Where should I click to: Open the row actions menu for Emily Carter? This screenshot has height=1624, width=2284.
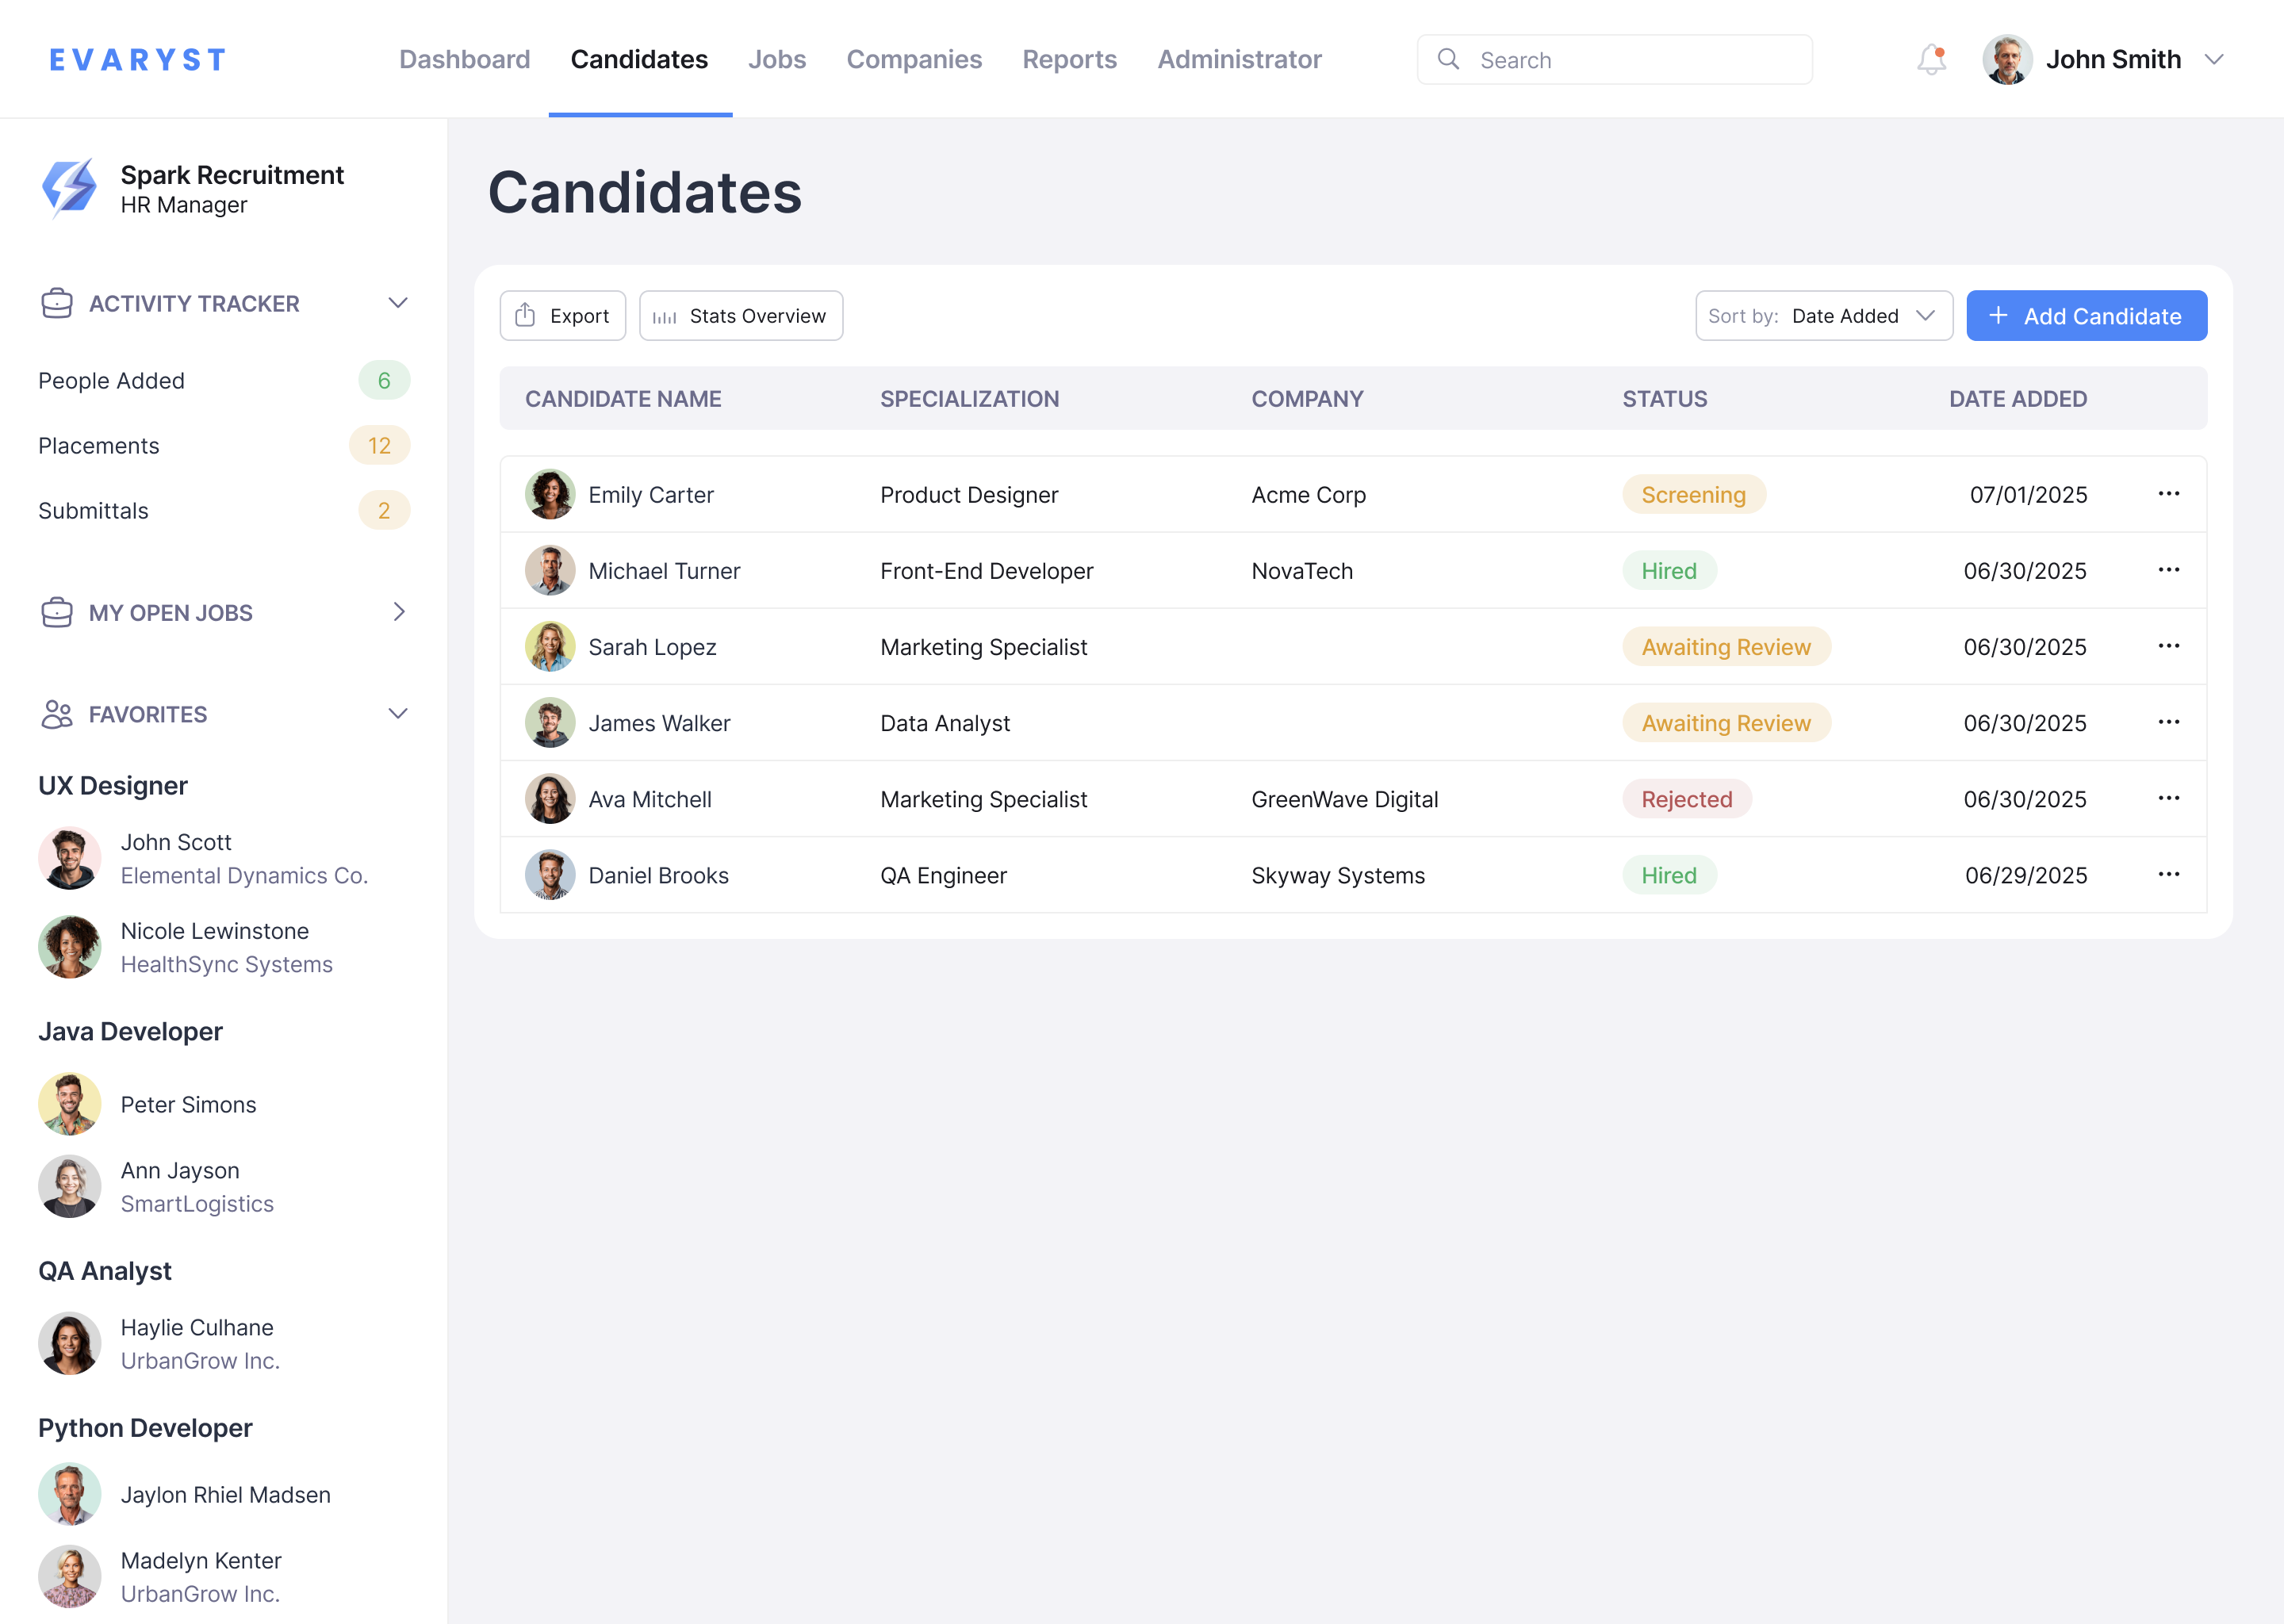coord(2169,494)
